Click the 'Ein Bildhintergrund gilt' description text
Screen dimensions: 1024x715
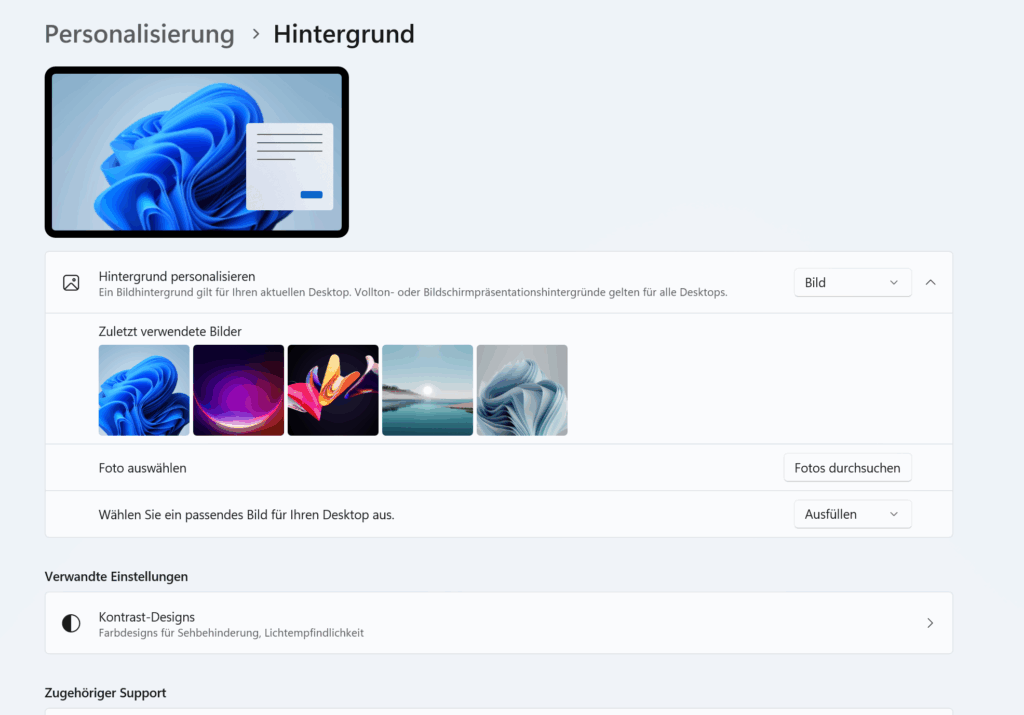pos(413,293)
